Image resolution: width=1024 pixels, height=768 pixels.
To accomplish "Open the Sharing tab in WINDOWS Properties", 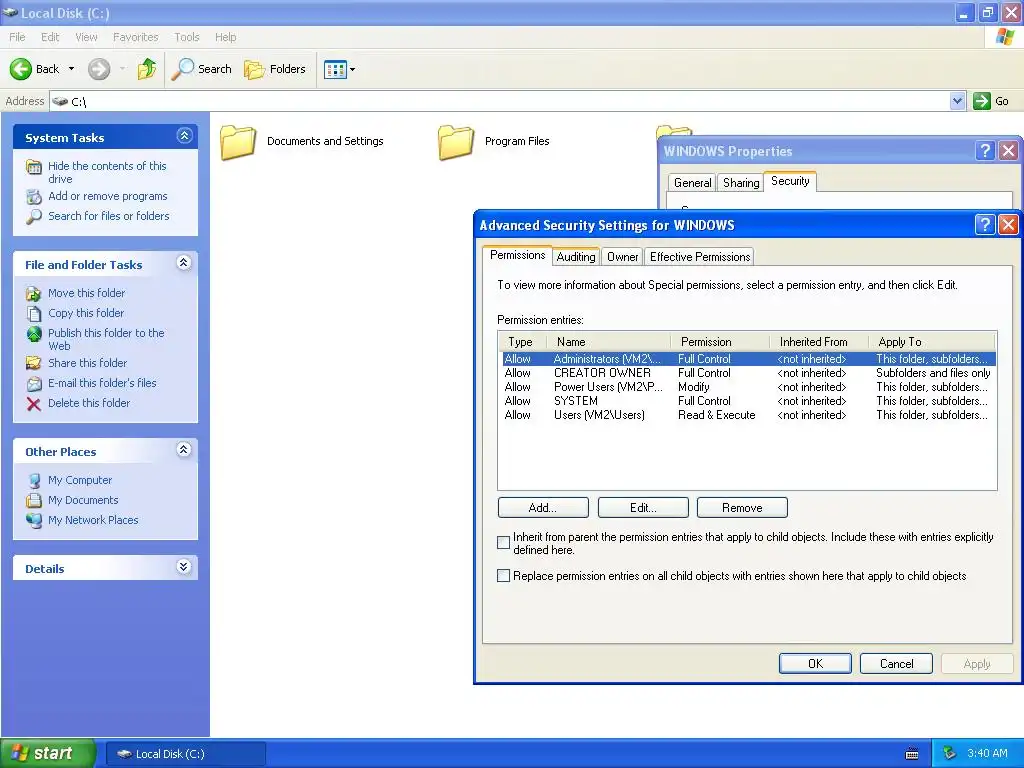I will [x=741, y=183].
